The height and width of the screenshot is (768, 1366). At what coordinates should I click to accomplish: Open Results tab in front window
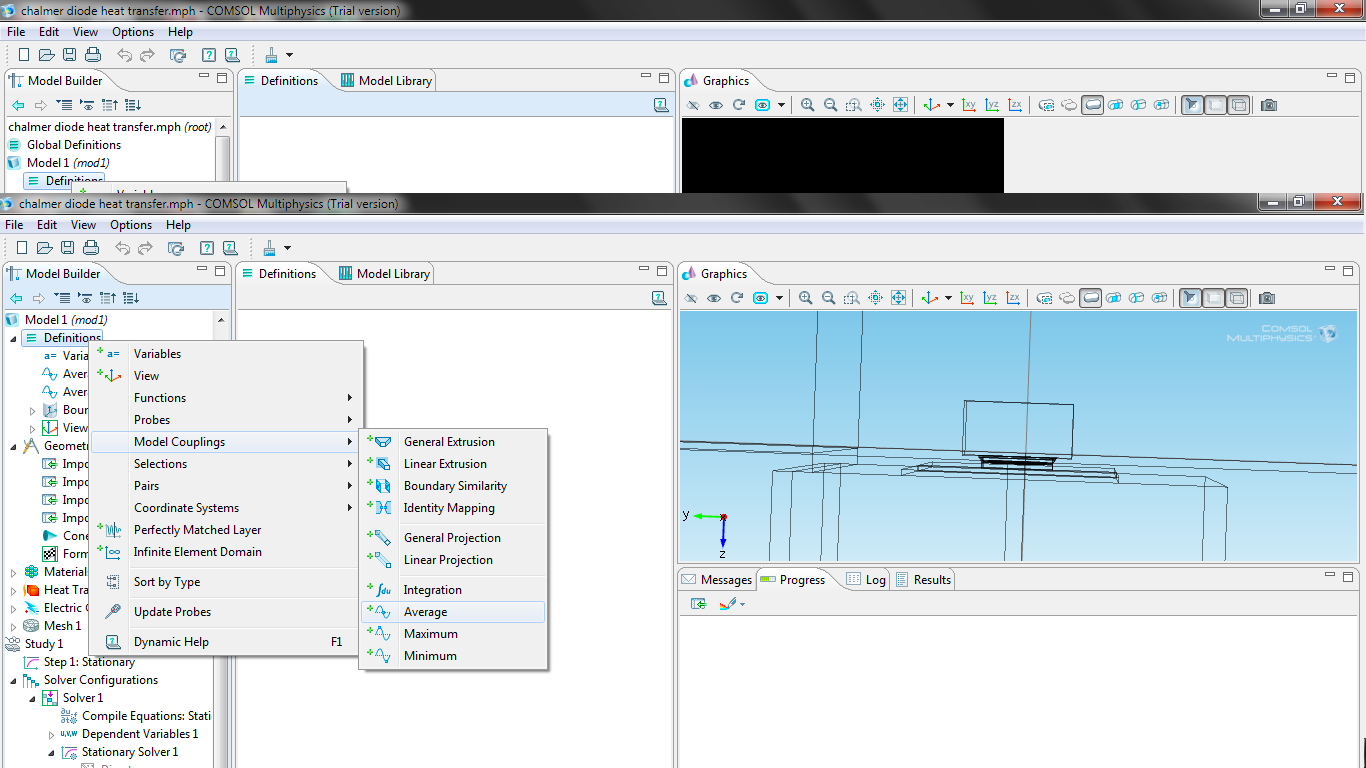tap(923, 580)
